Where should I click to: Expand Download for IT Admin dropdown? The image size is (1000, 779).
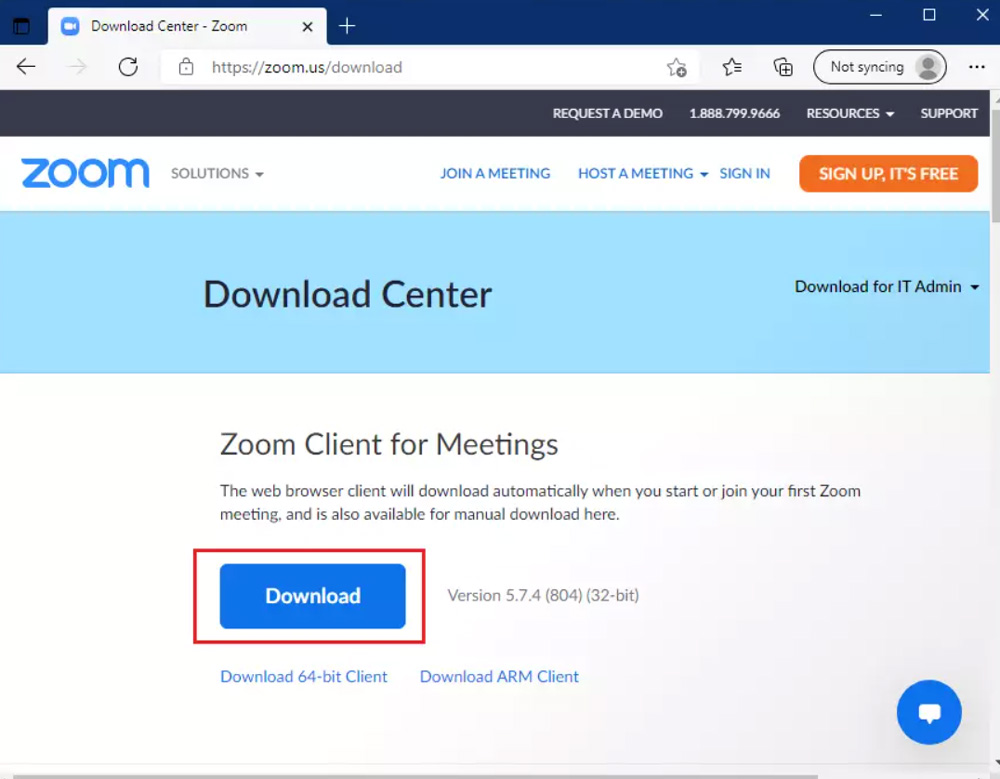point(886,286)
